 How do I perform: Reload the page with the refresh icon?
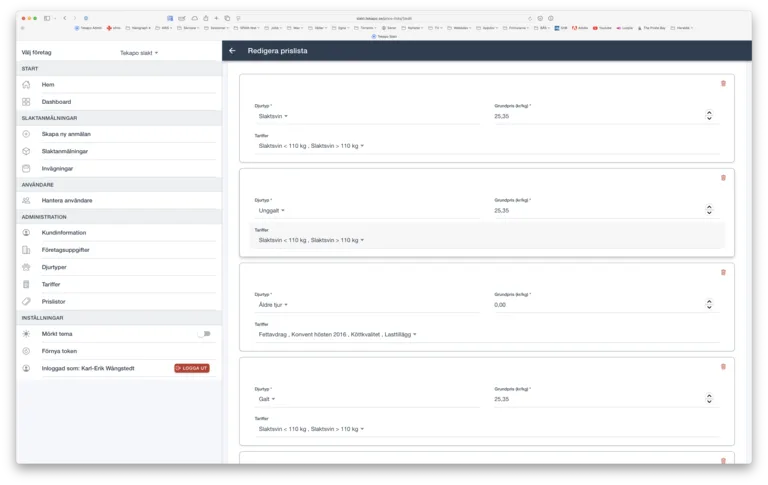click(x=530, y=18)
